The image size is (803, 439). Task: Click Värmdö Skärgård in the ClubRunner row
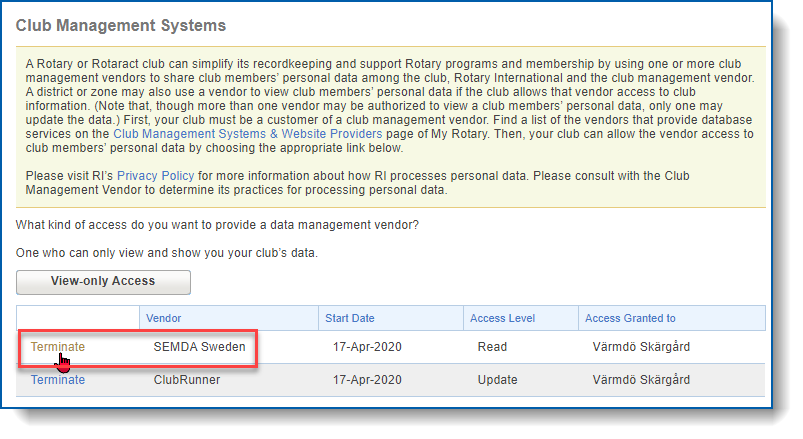pos(641,380)
